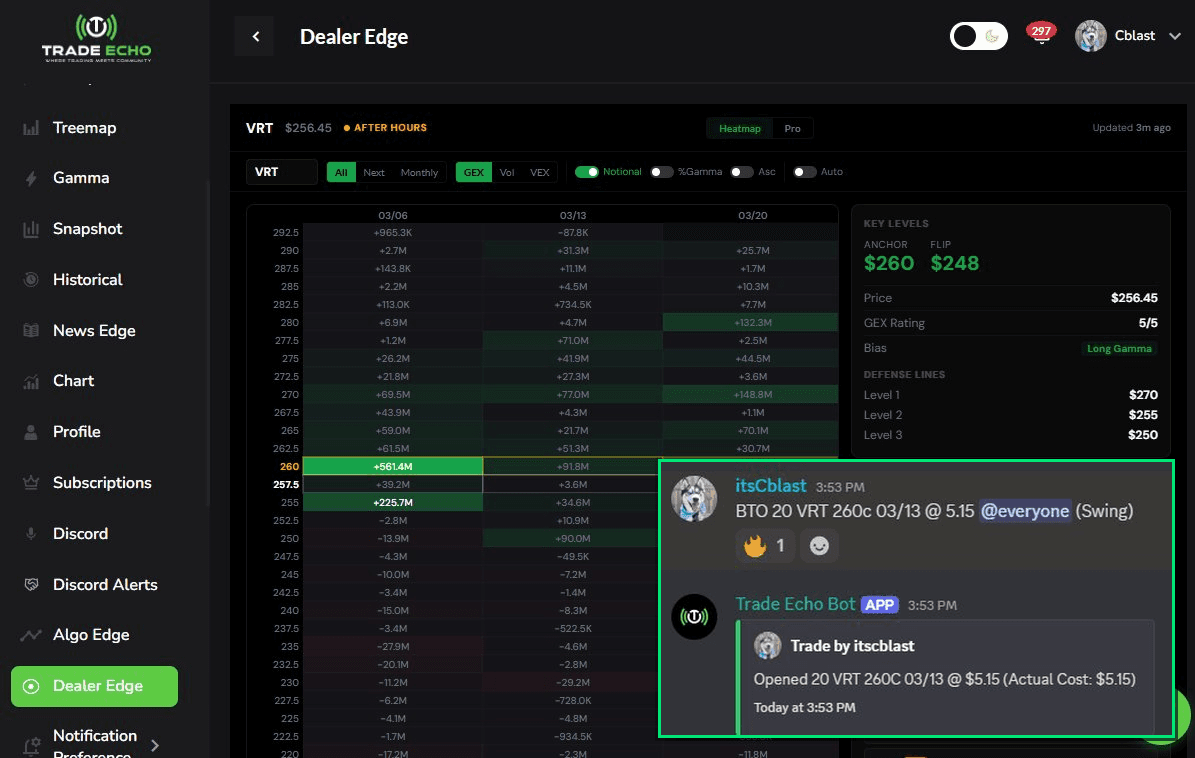Select the VEX metric tab
The width and height of the screenshot is (1195, 758).
coord(540,172)
